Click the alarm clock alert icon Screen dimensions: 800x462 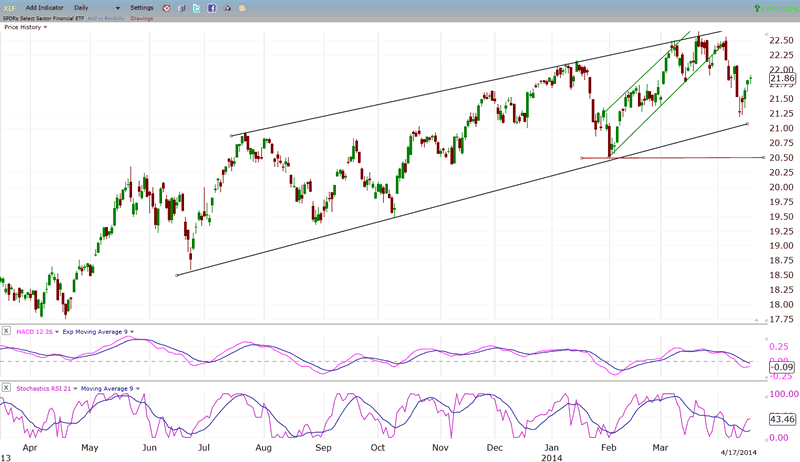167,8
